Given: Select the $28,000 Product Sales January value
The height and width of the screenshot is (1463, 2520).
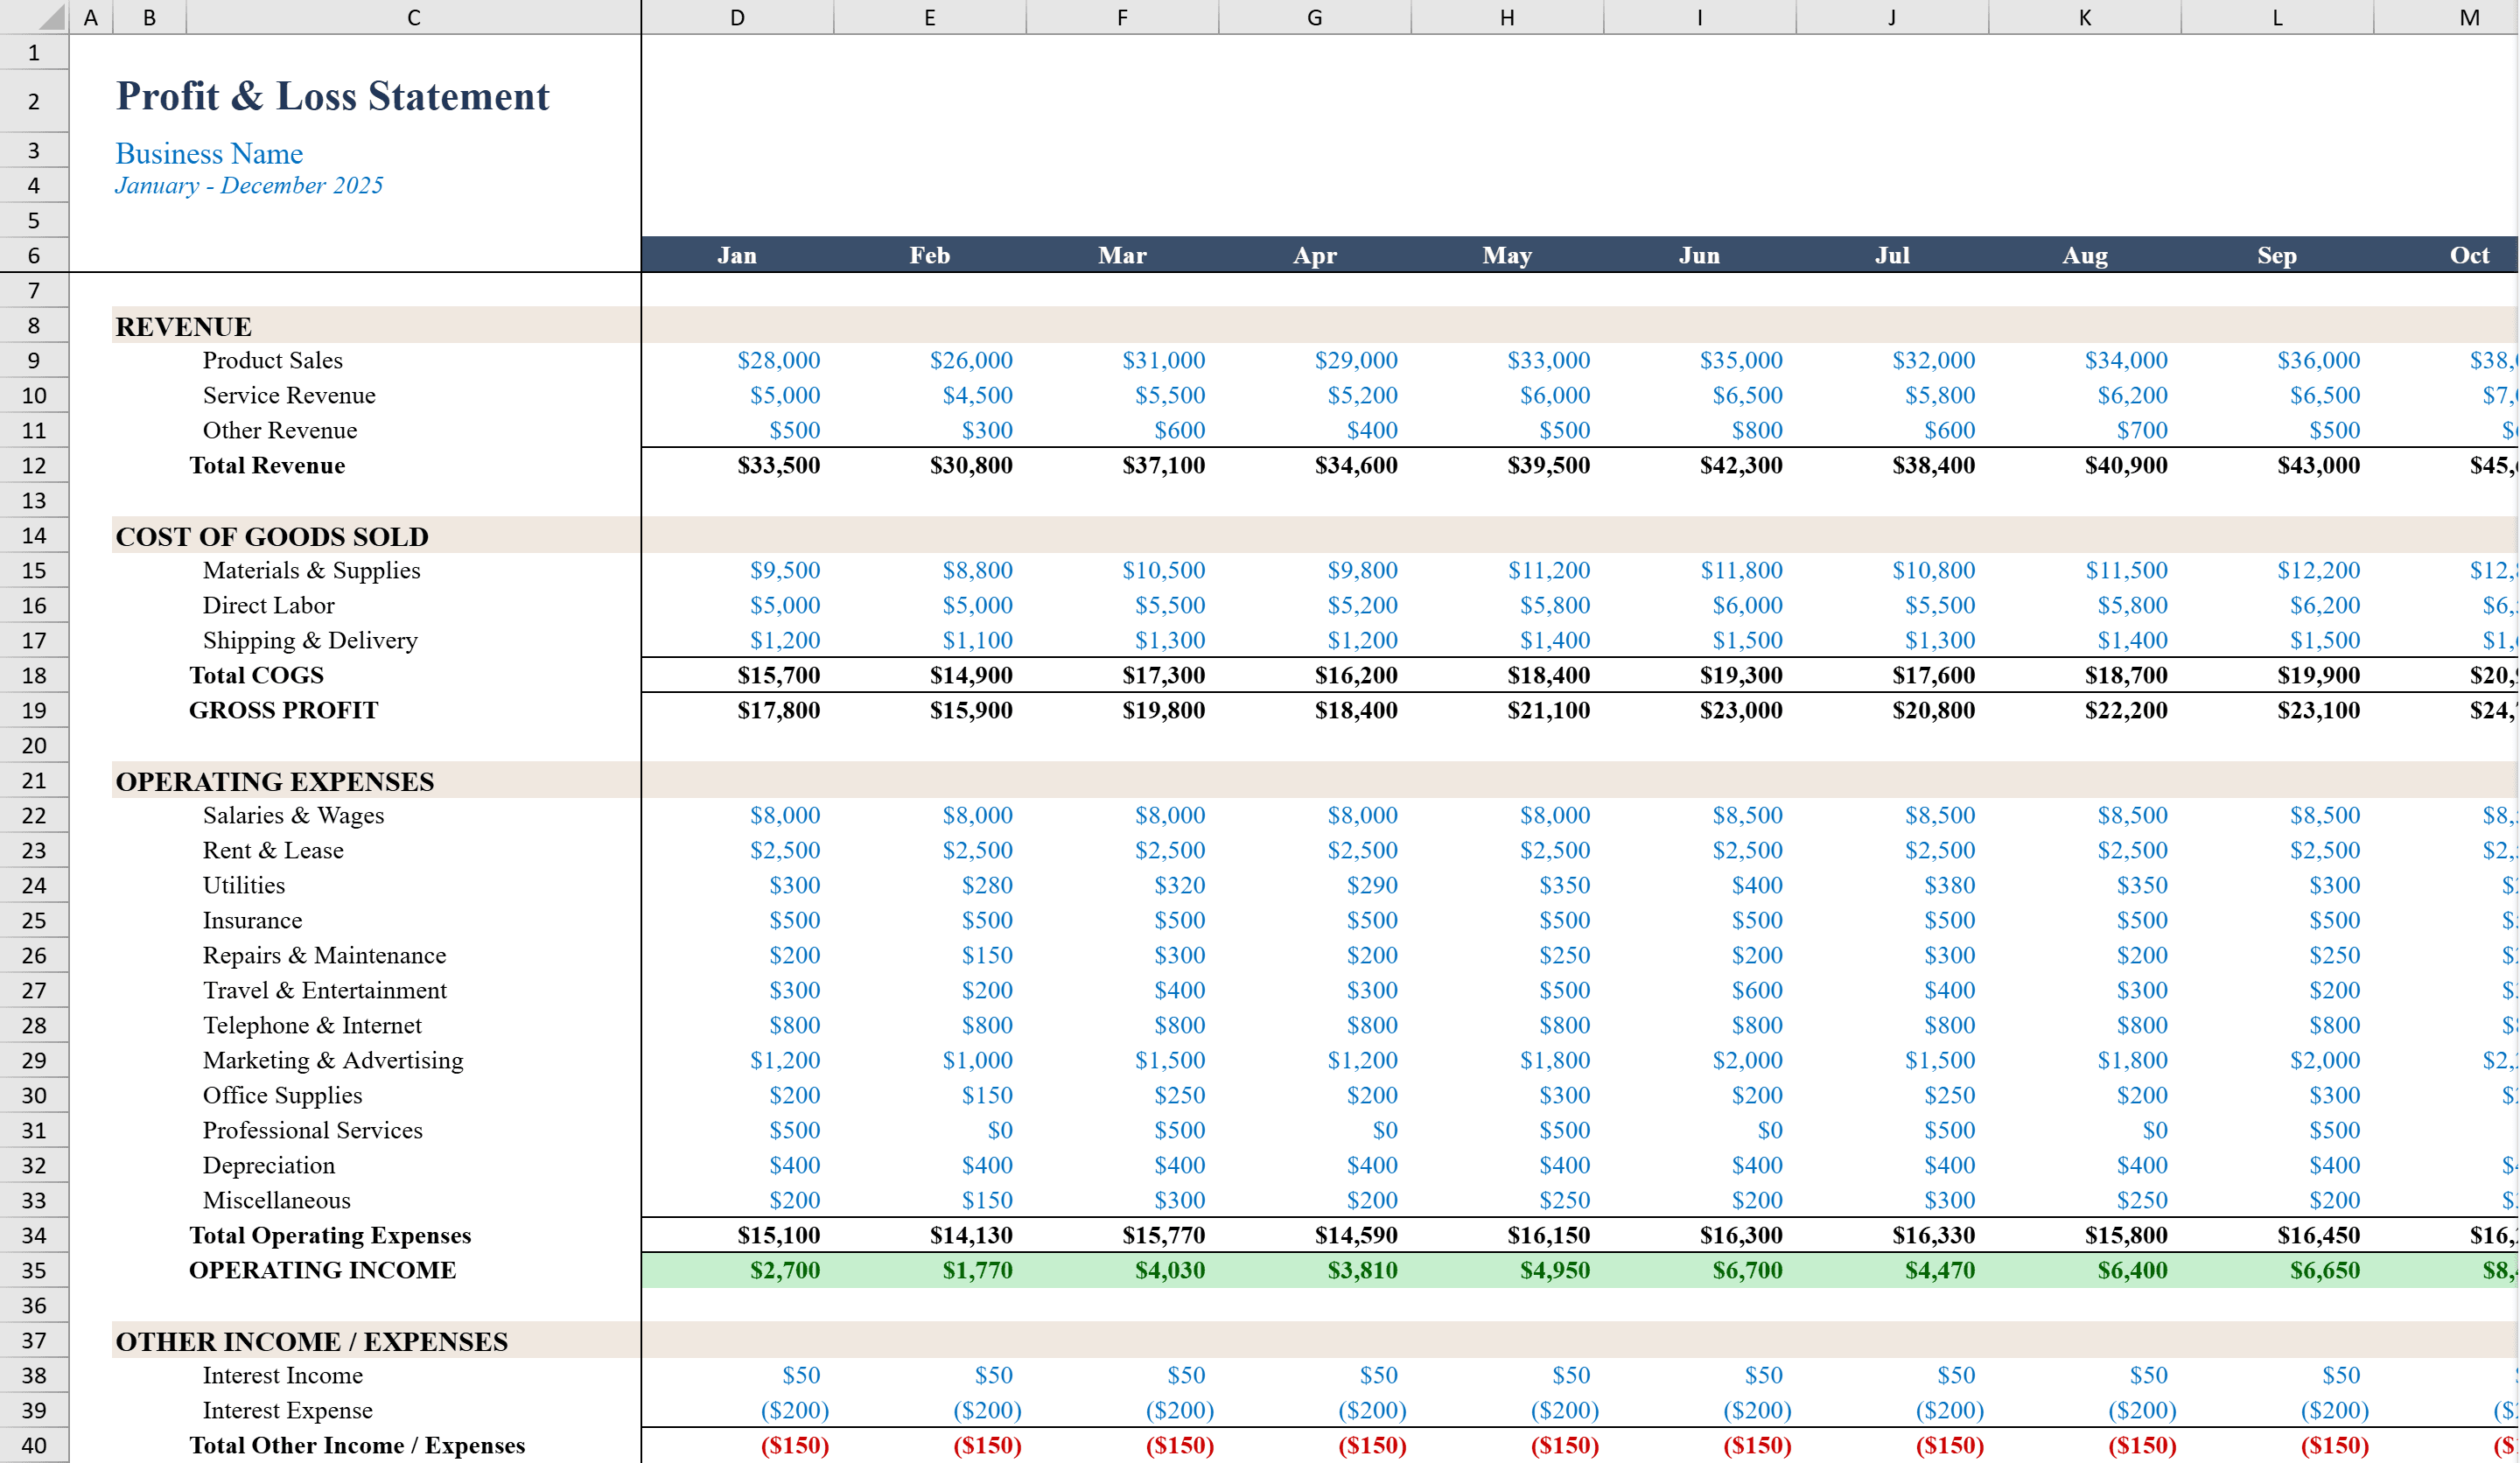Looking at the screenshot, I should click(x=779, y=360).
